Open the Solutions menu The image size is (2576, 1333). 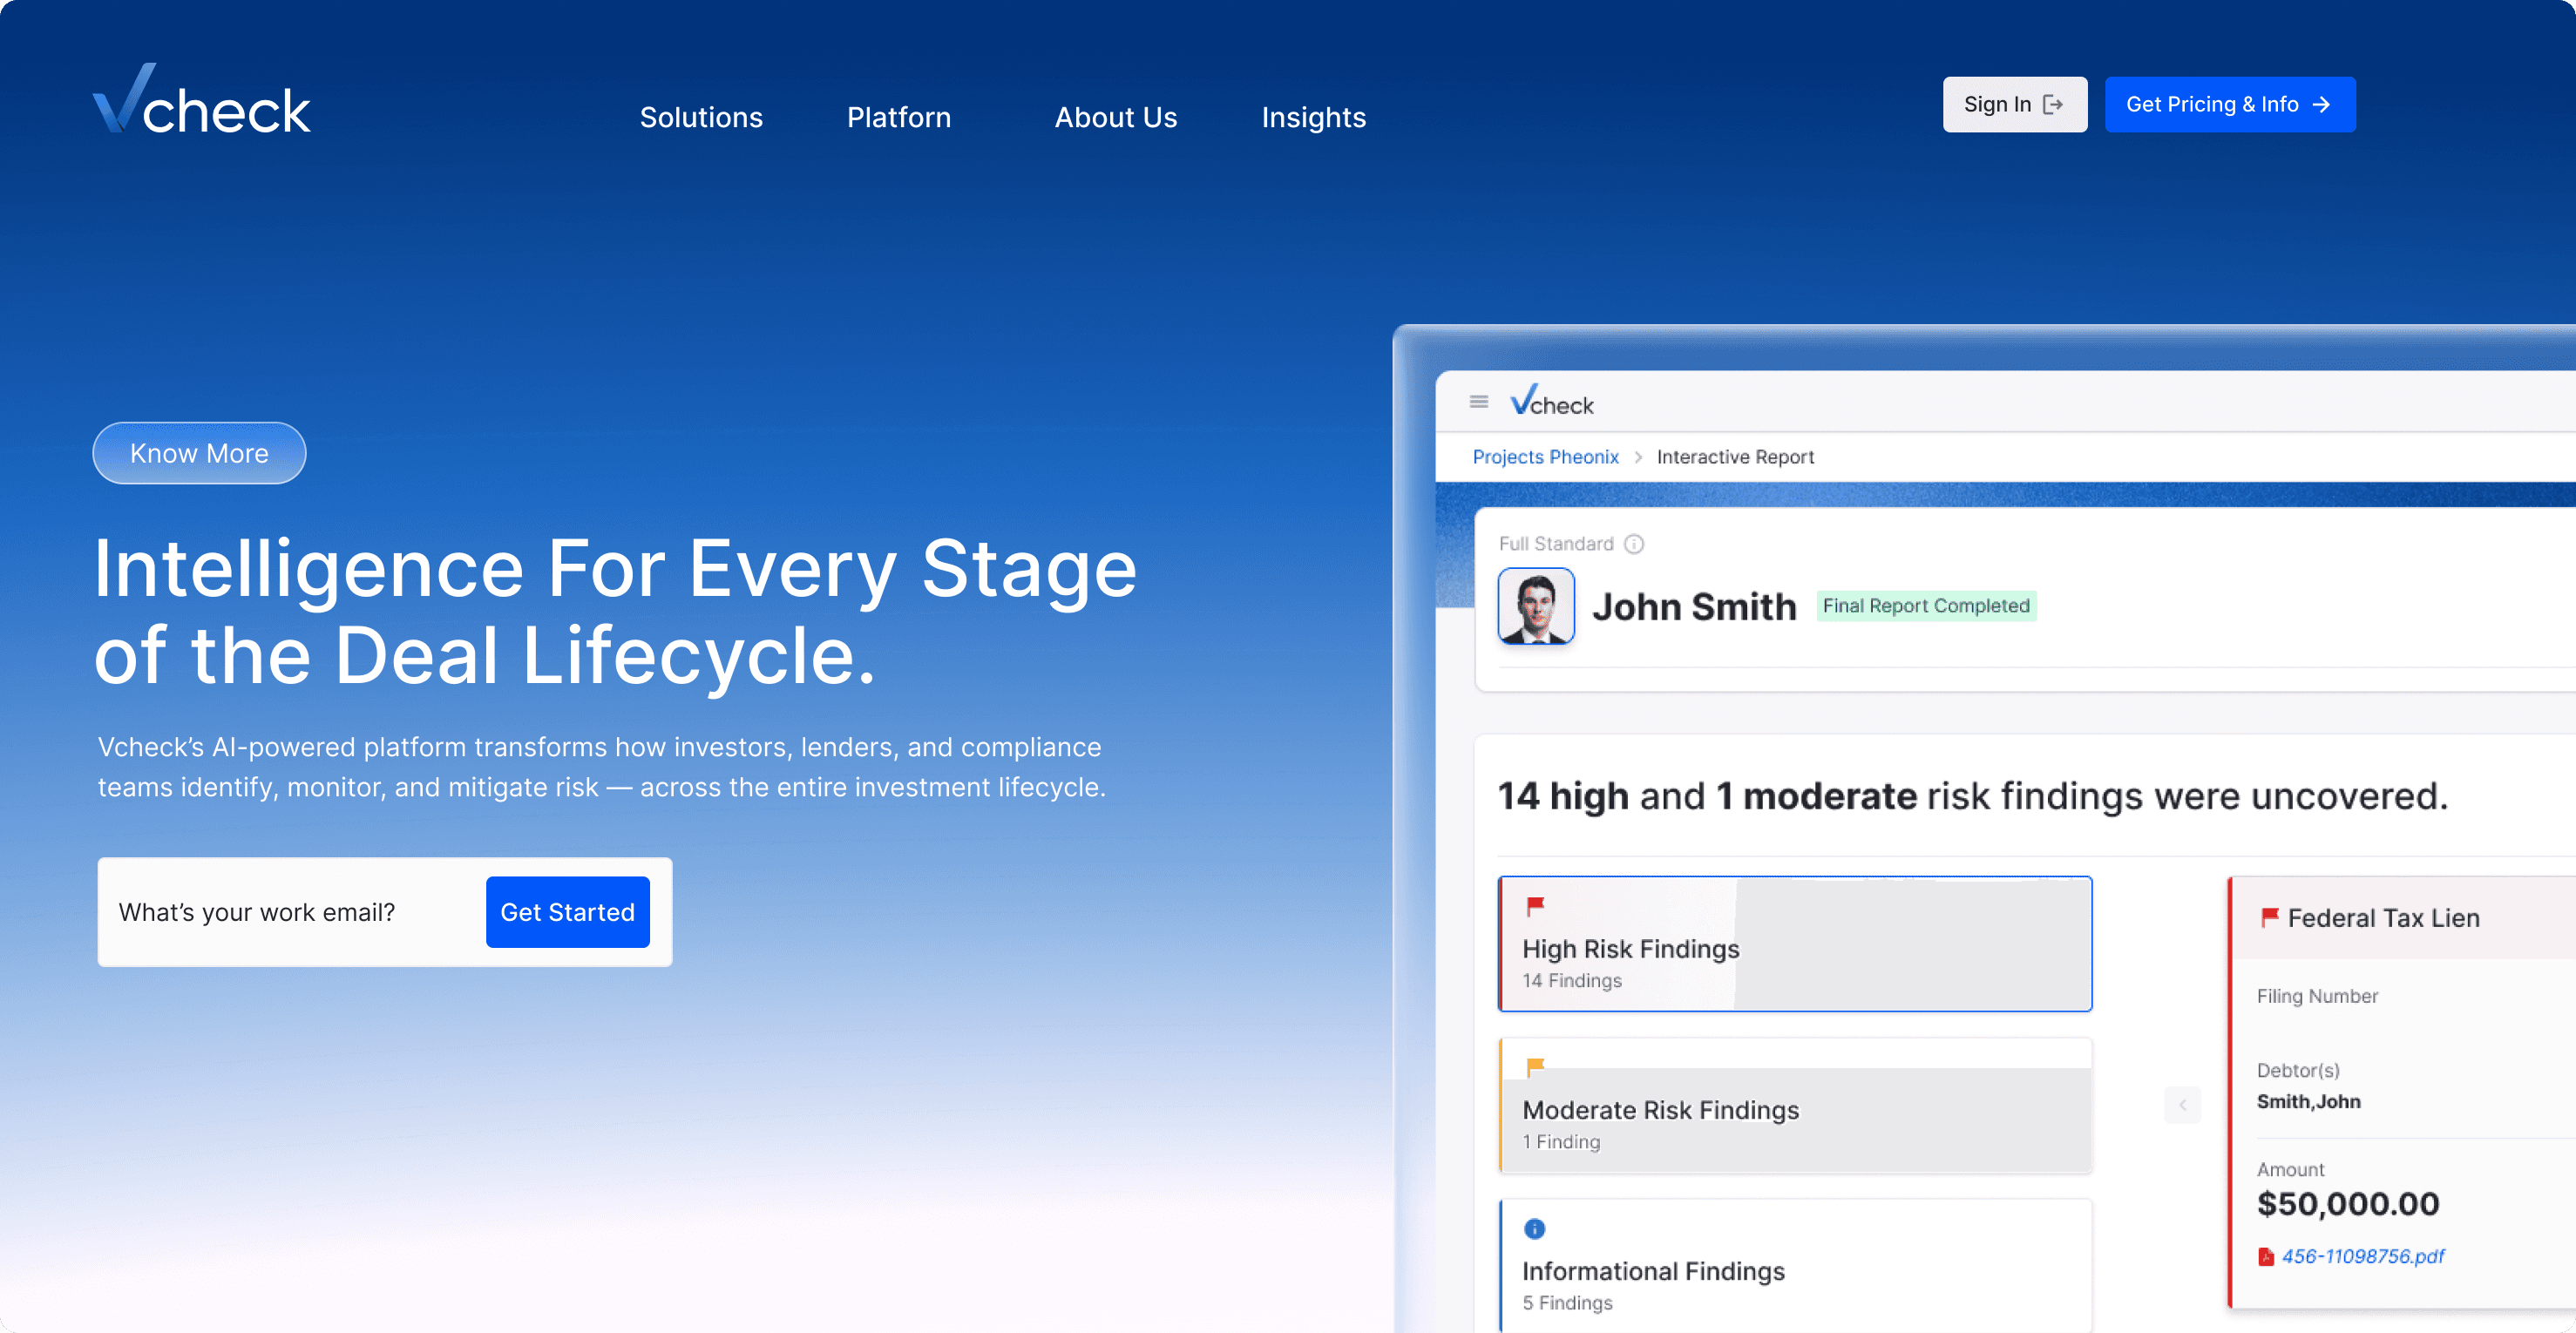(x=701, y=118)
